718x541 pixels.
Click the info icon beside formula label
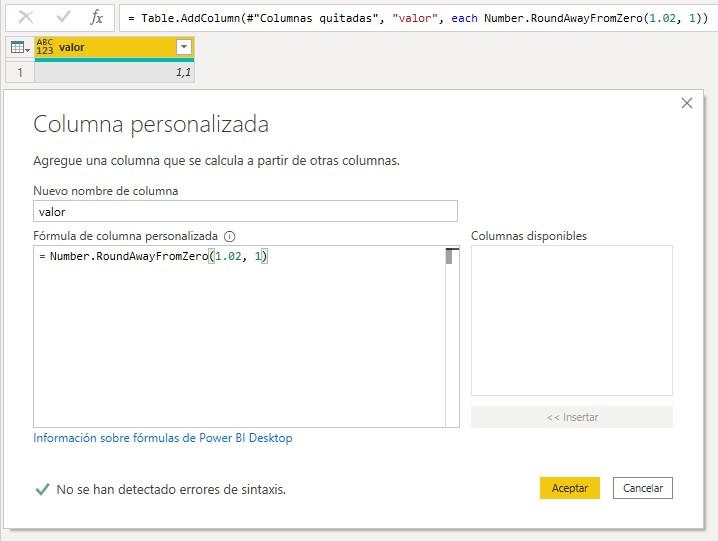click(x=229, y=237)
